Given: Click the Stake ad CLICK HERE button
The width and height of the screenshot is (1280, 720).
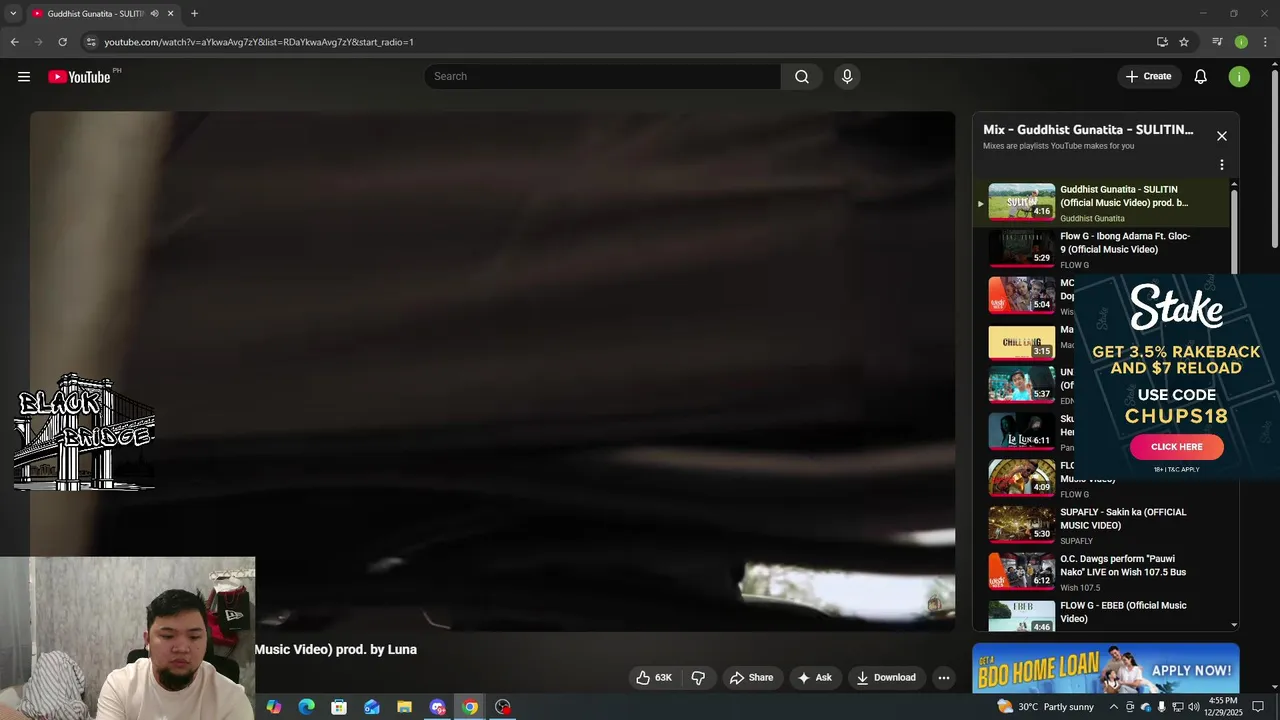Looking at the screenshot, I should coord(1176,447).
